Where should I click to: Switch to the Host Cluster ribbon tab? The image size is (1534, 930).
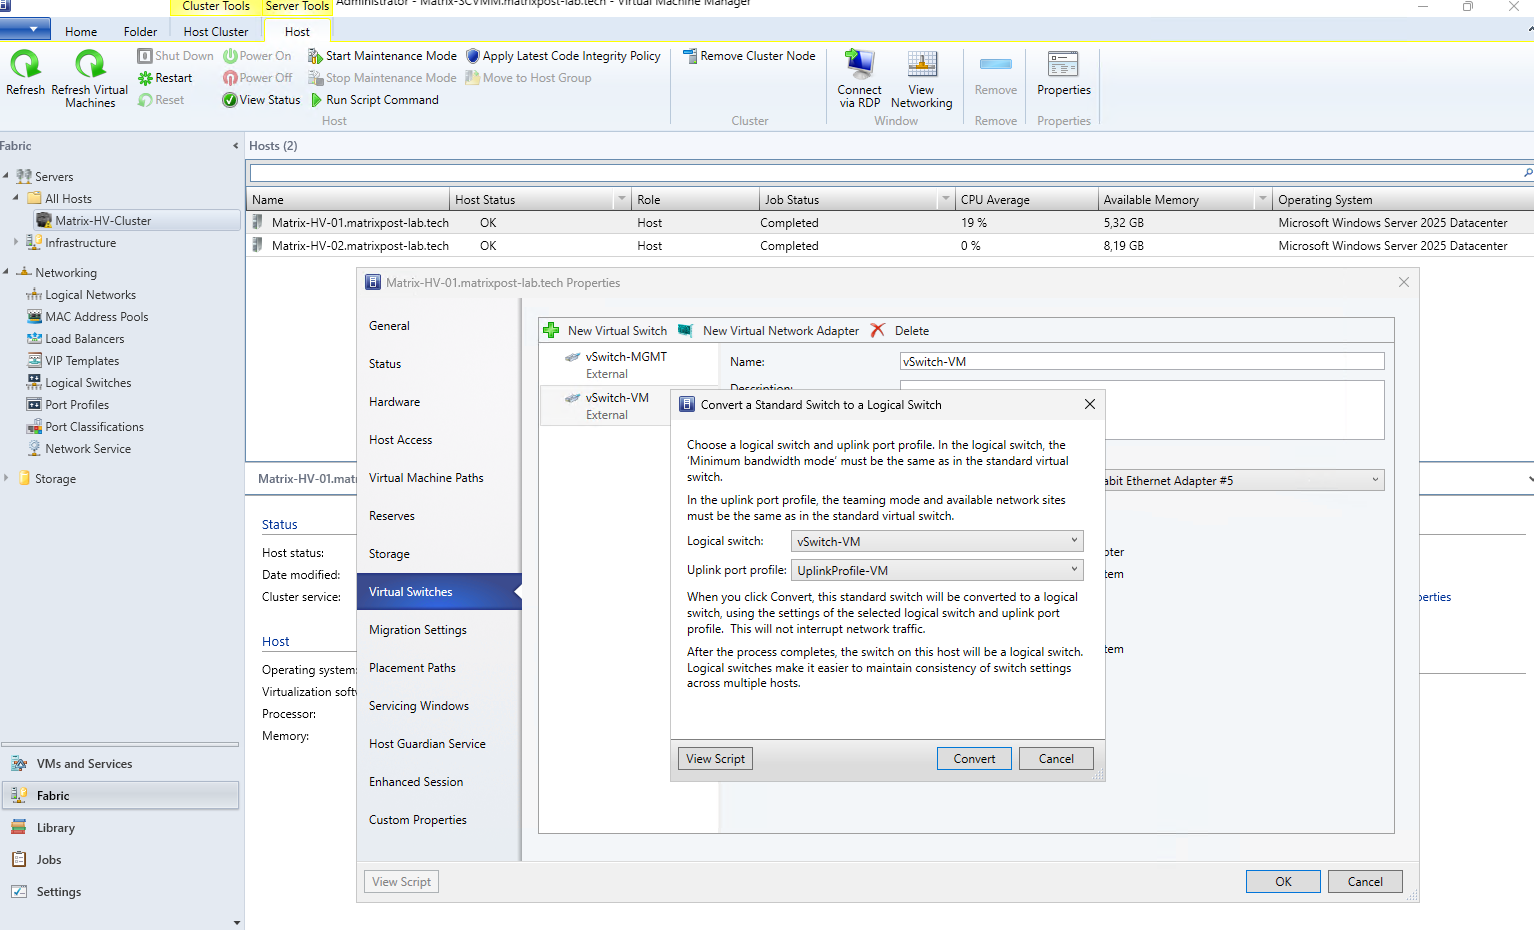tap(216, 32)
